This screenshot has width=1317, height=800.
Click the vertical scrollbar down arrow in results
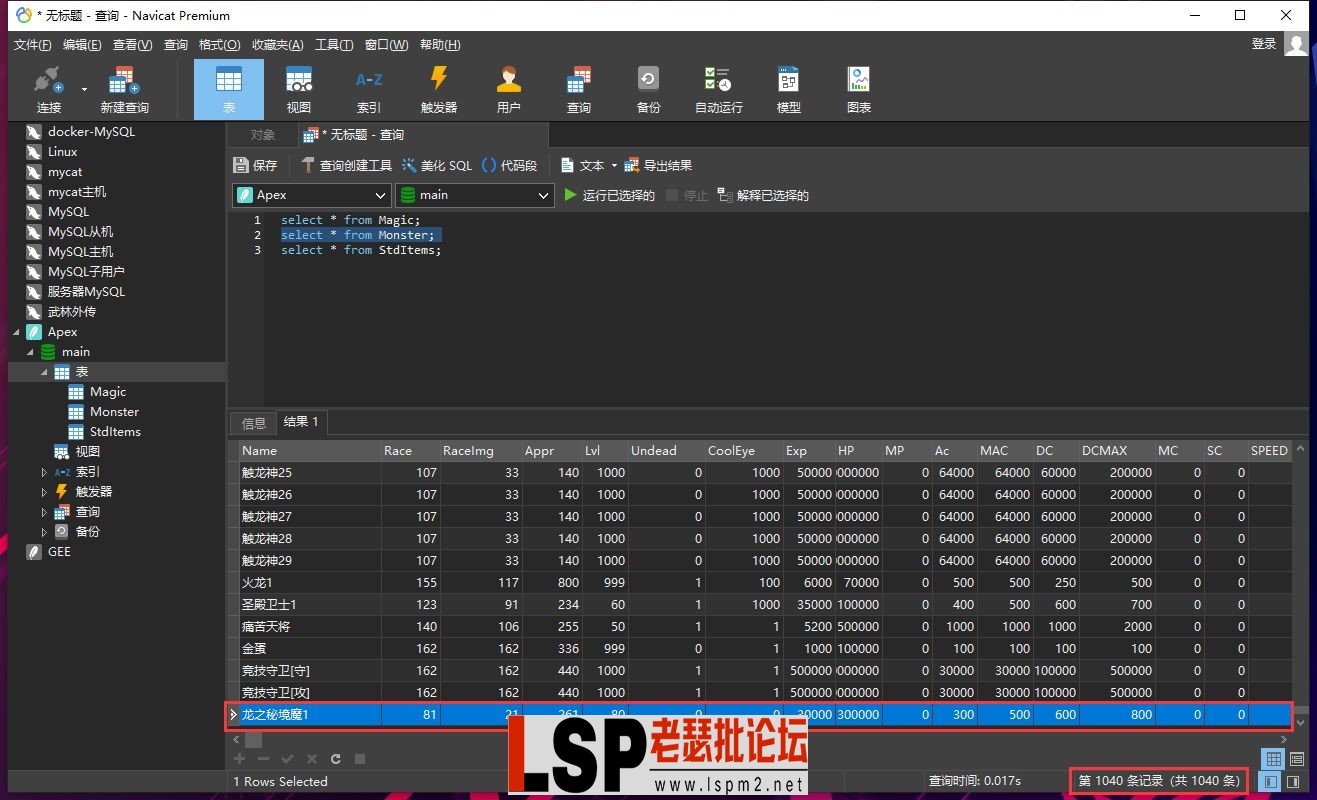coord(1300,721)
